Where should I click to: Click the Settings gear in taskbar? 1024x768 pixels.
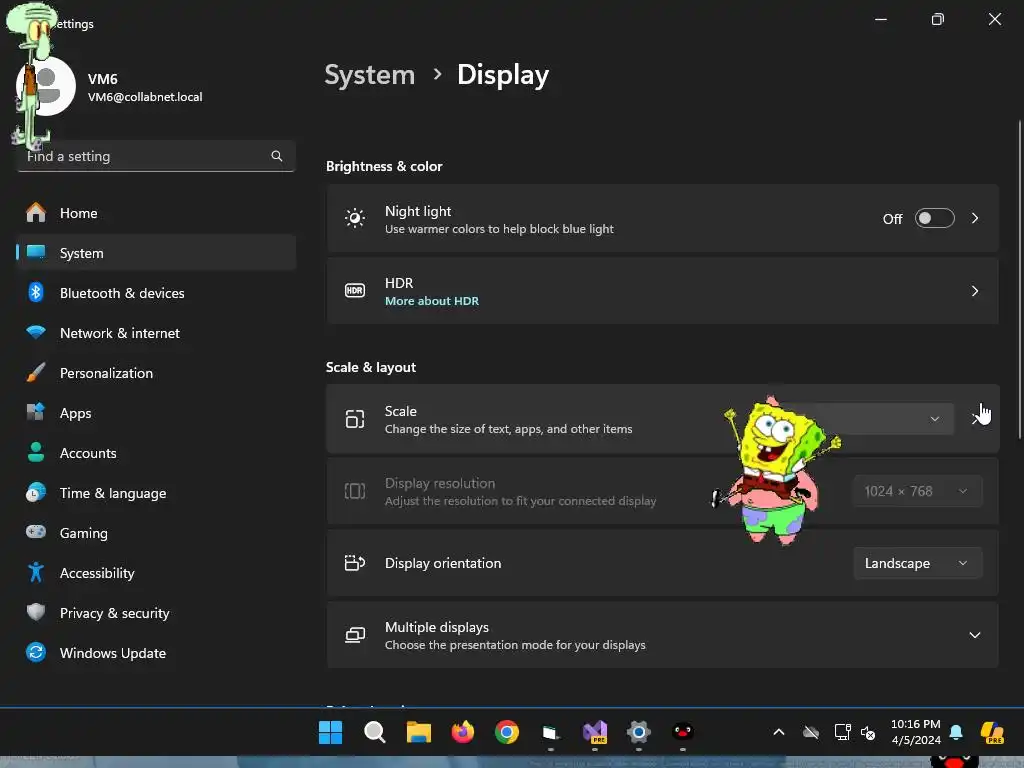pyautogui.click(x=639, y=732)
